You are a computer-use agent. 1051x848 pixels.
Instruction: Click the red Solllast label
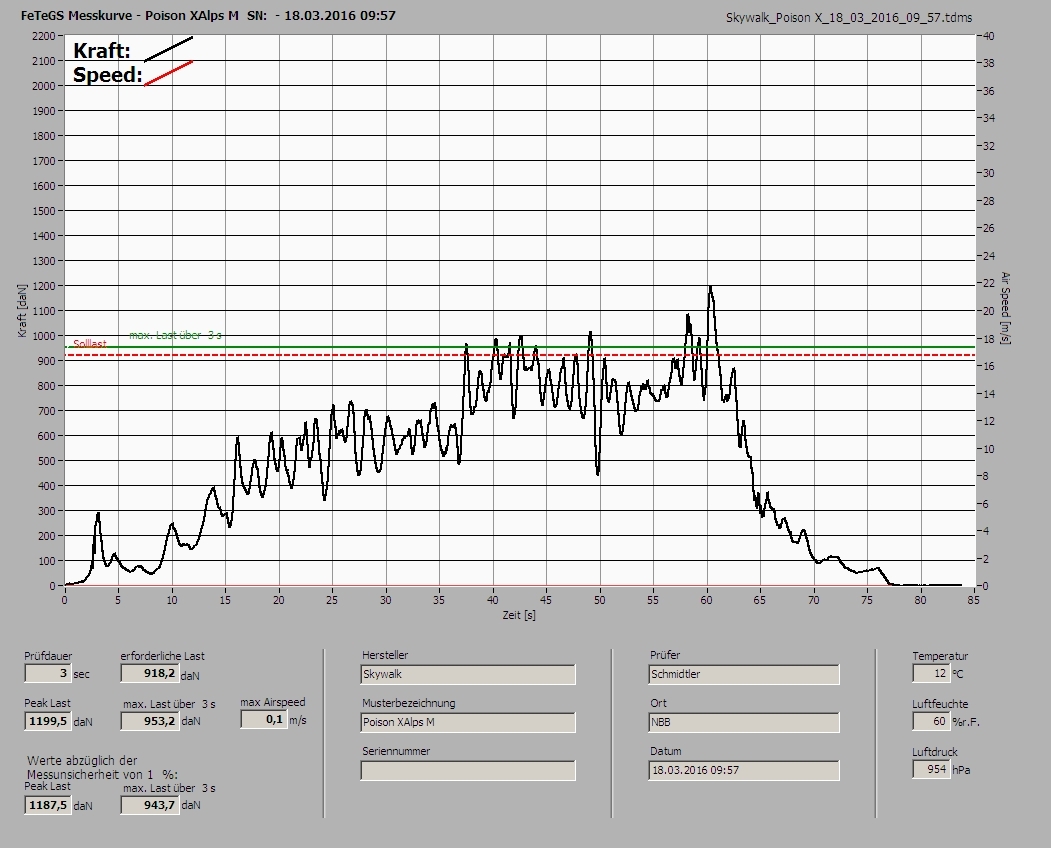(x=90, y=343)
